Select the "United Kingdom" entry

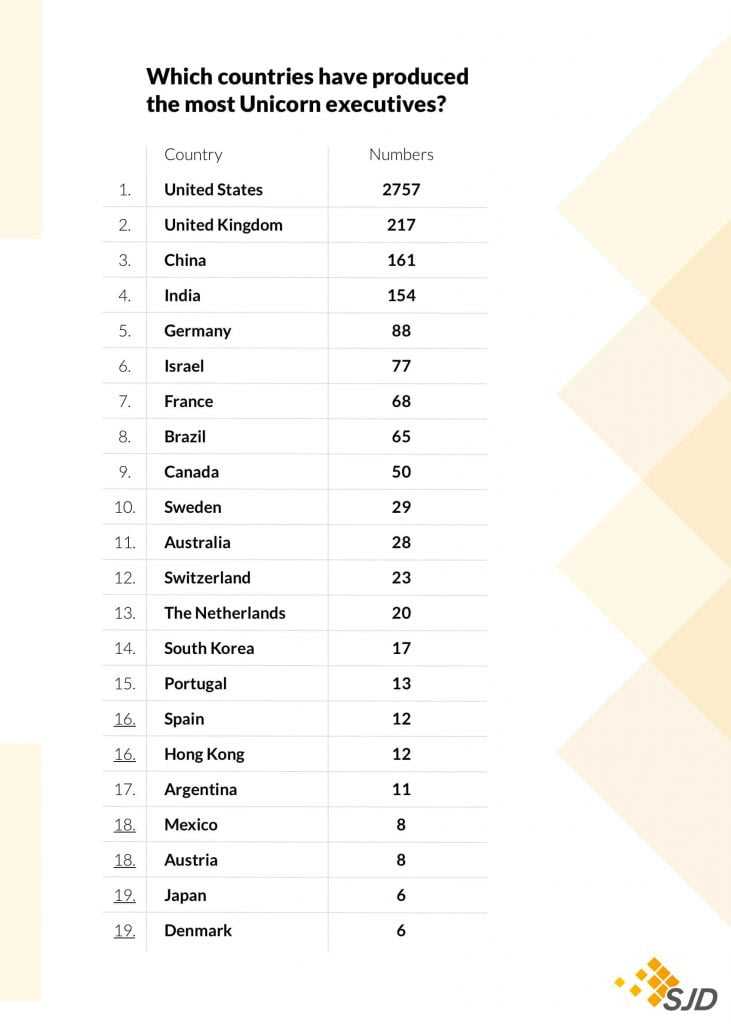tap(223, 225)
